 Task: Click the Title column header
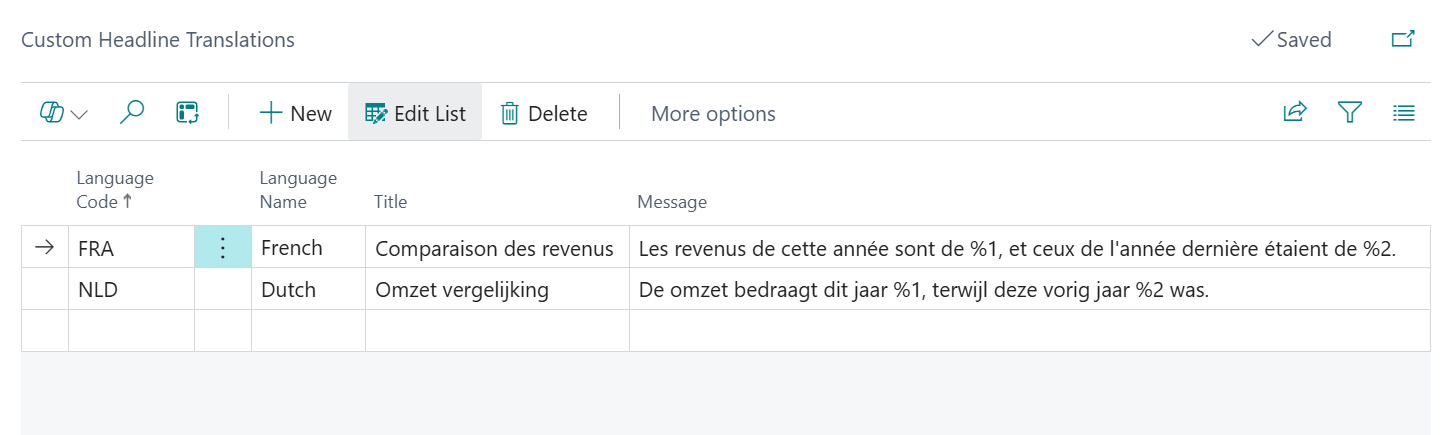tap(390, 202)
